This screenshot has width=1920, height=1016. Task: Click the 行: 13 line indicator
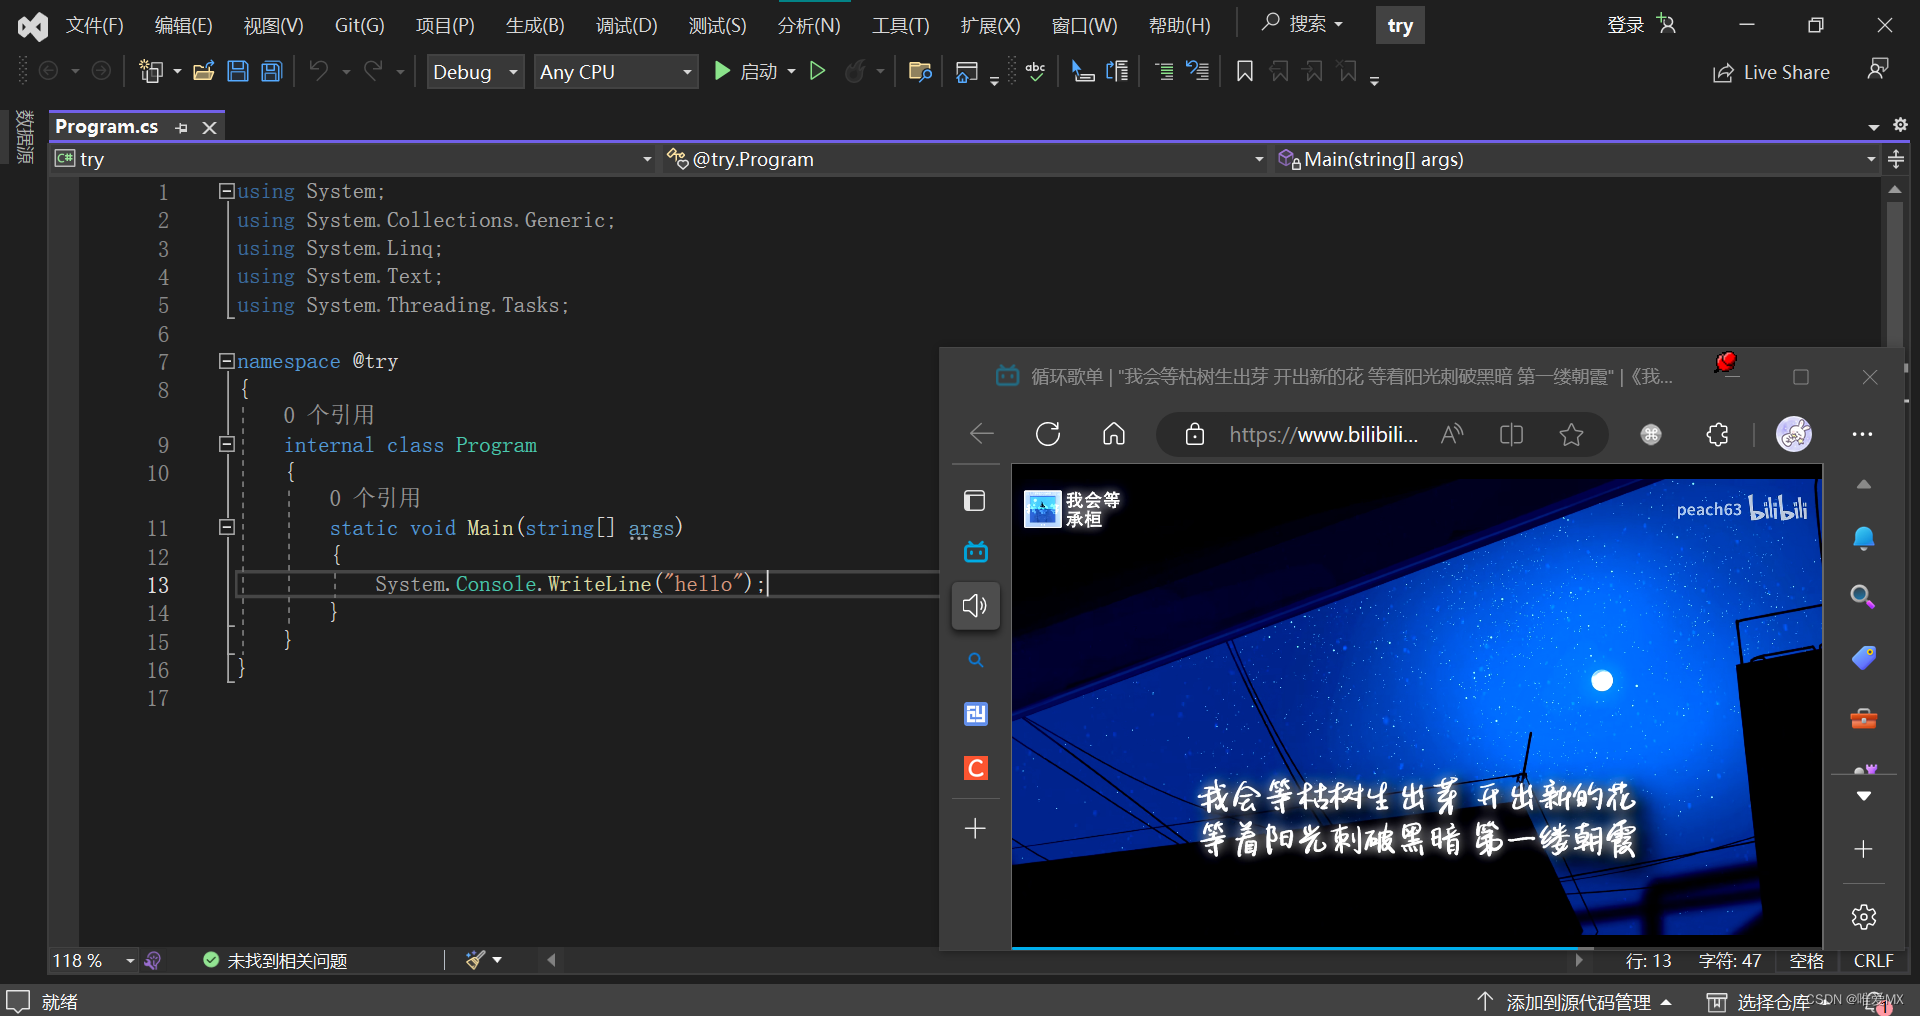1648,961
